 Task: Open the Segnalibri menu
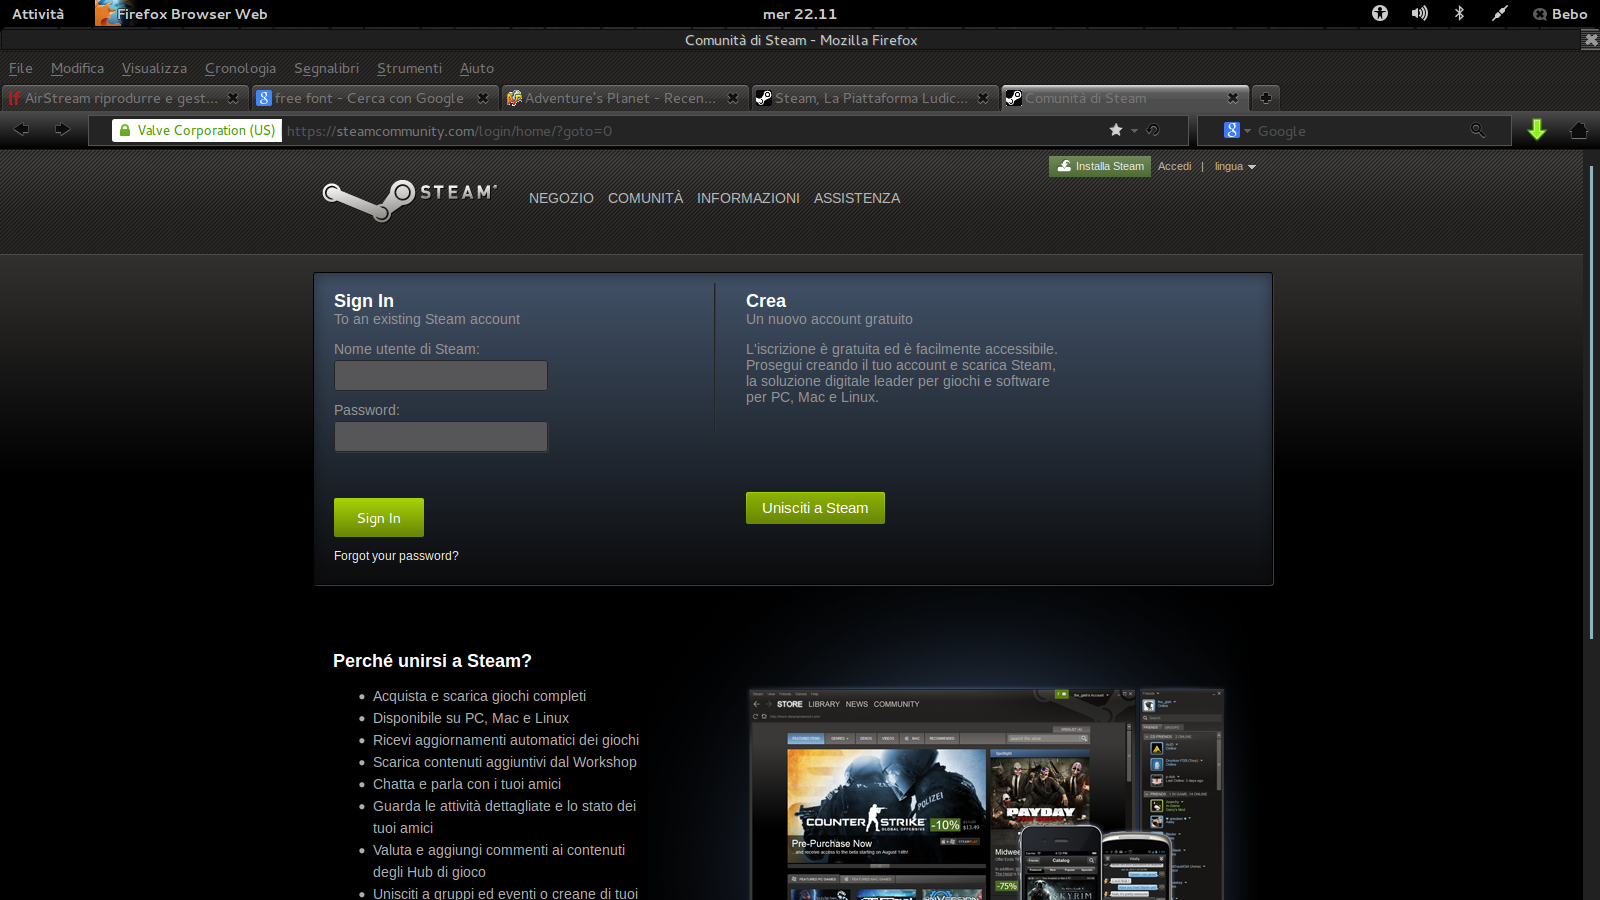pyautogui.click(x=326, y=68)
